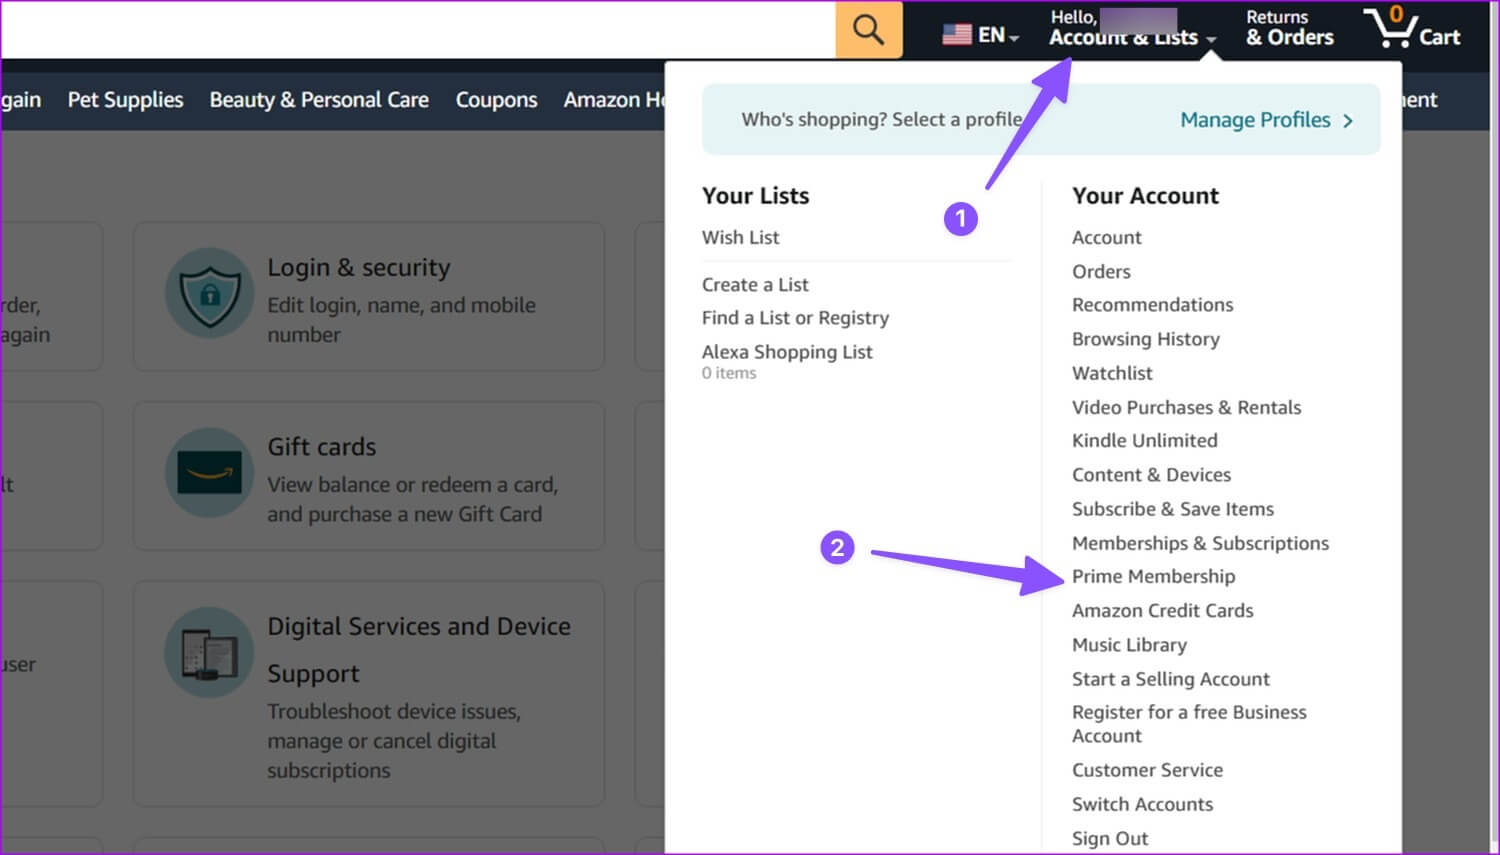
Task: Click the US flag language icon
Action: coord(957,35)
